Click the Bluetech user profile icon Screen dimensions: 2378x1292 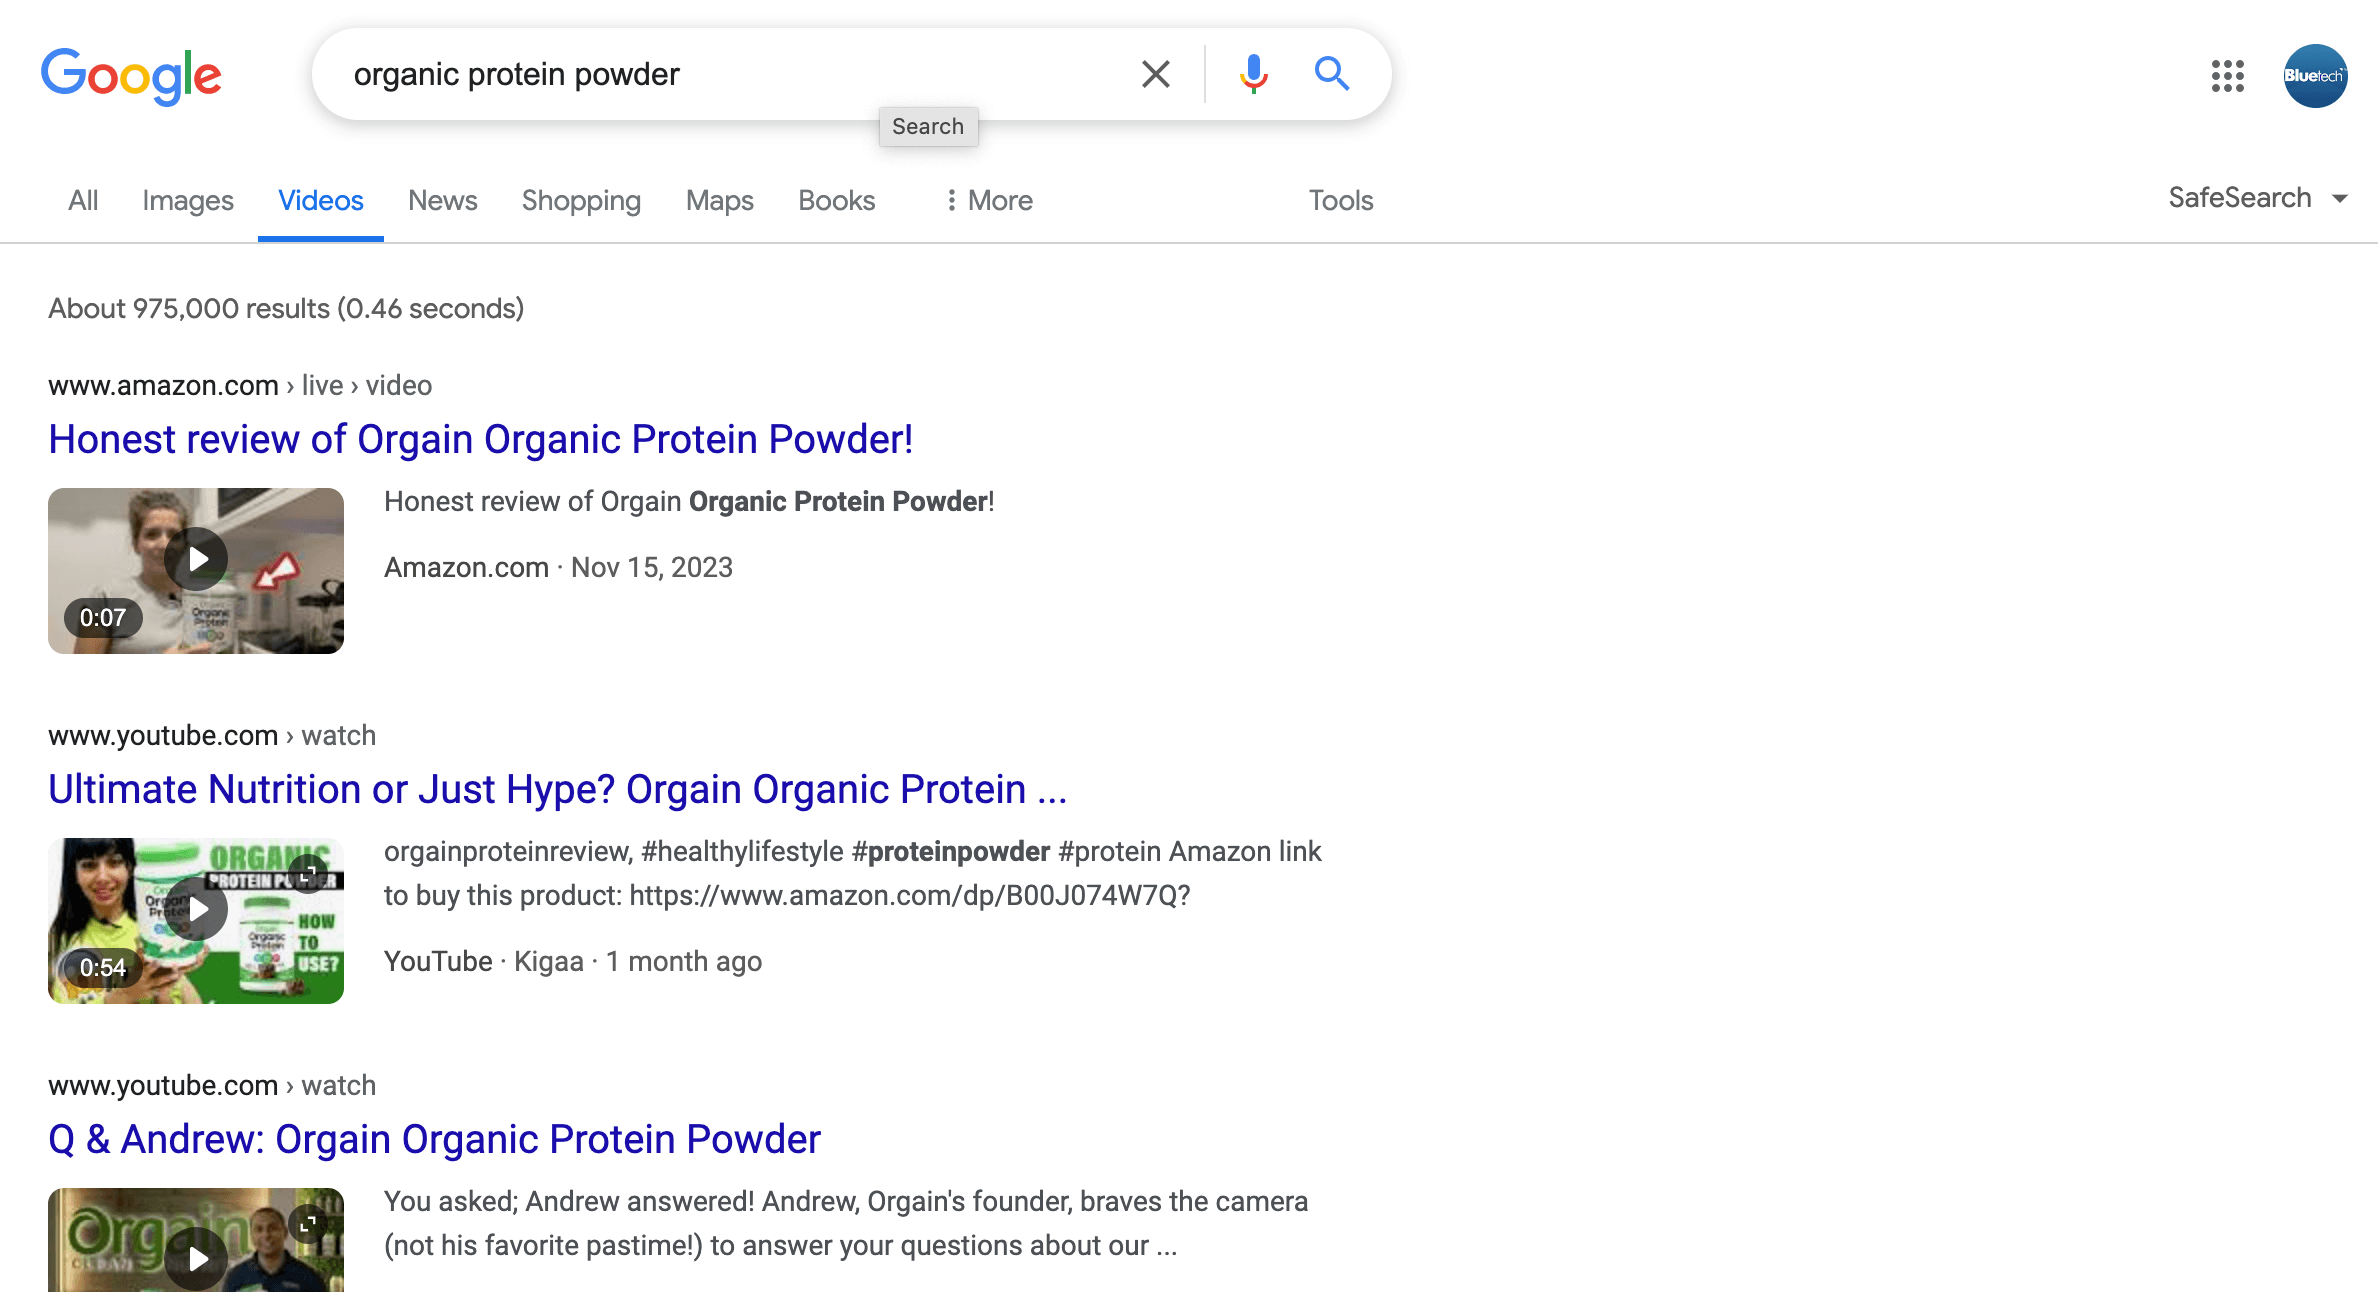coord(2313,73)
